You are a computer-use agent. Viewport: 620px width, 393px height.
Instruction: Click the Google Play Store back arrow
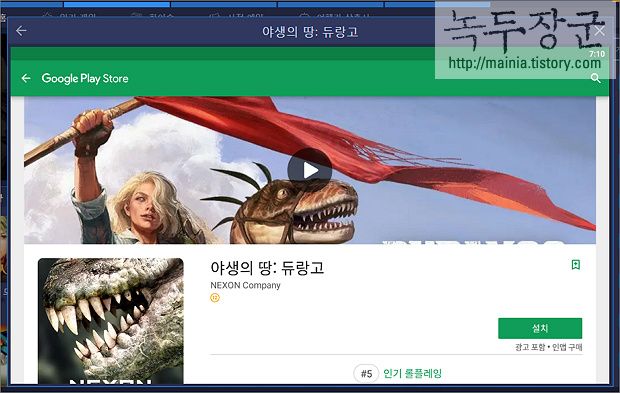click(26, 78)
